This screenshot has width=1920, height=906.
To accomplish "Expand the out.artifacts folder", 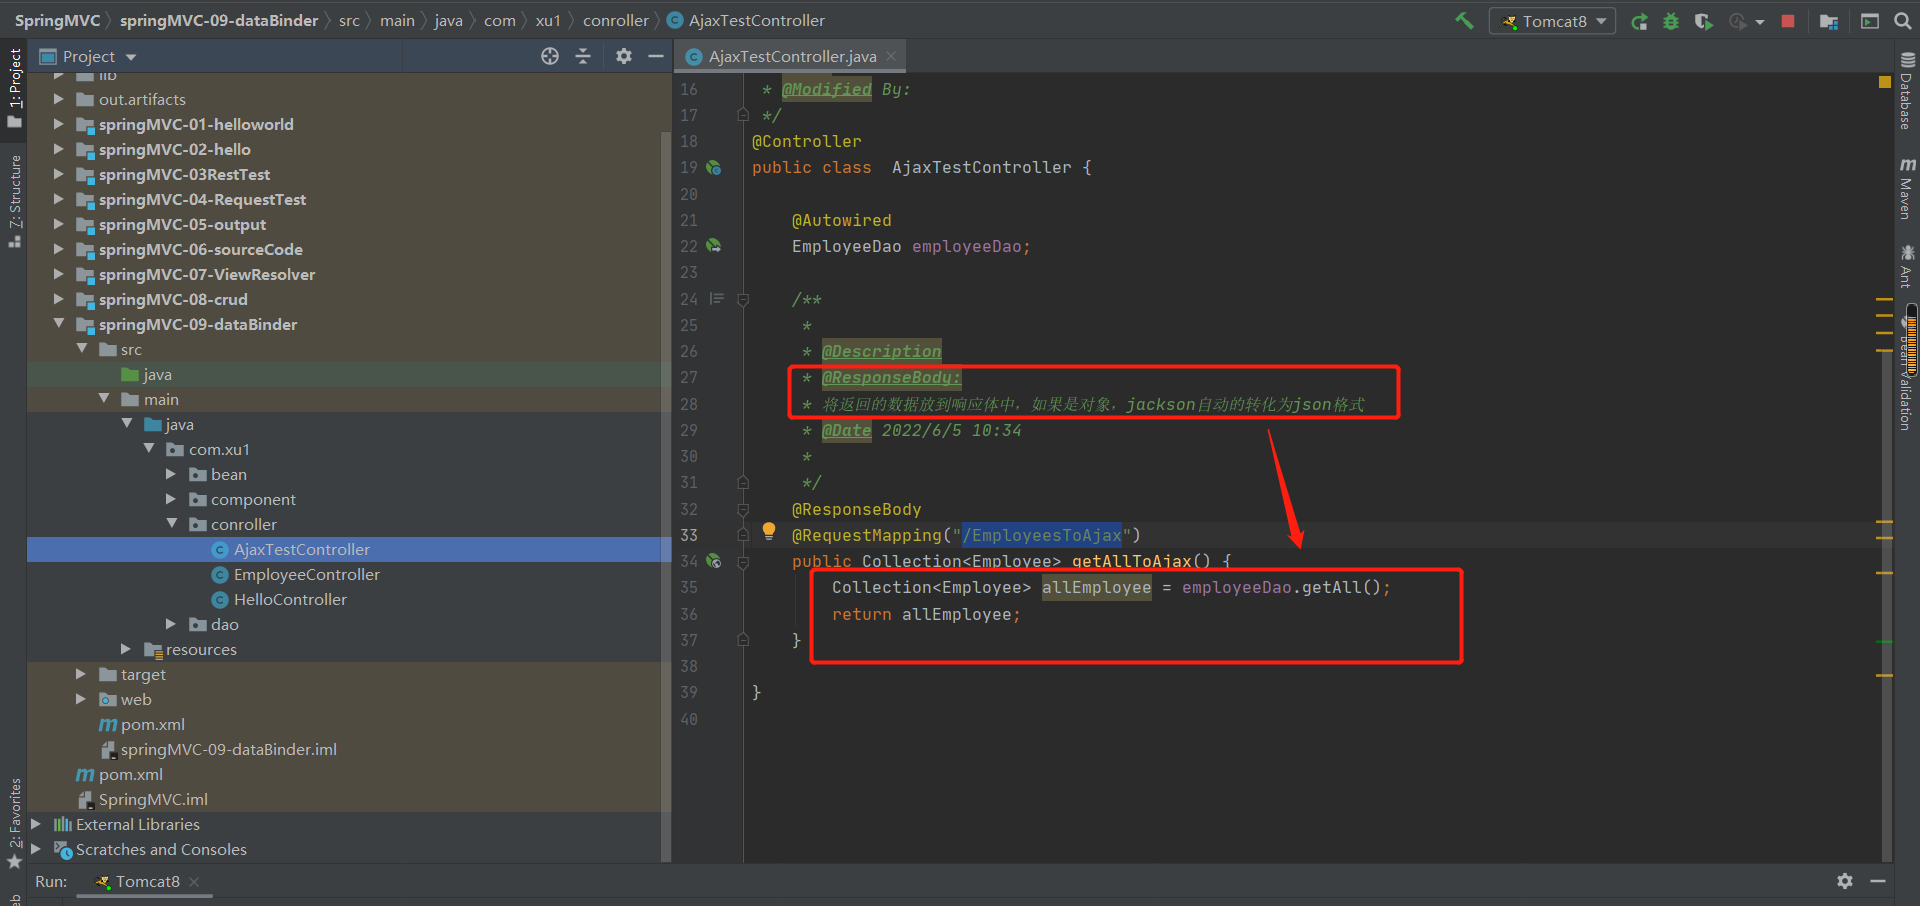I will coord(58,99).
